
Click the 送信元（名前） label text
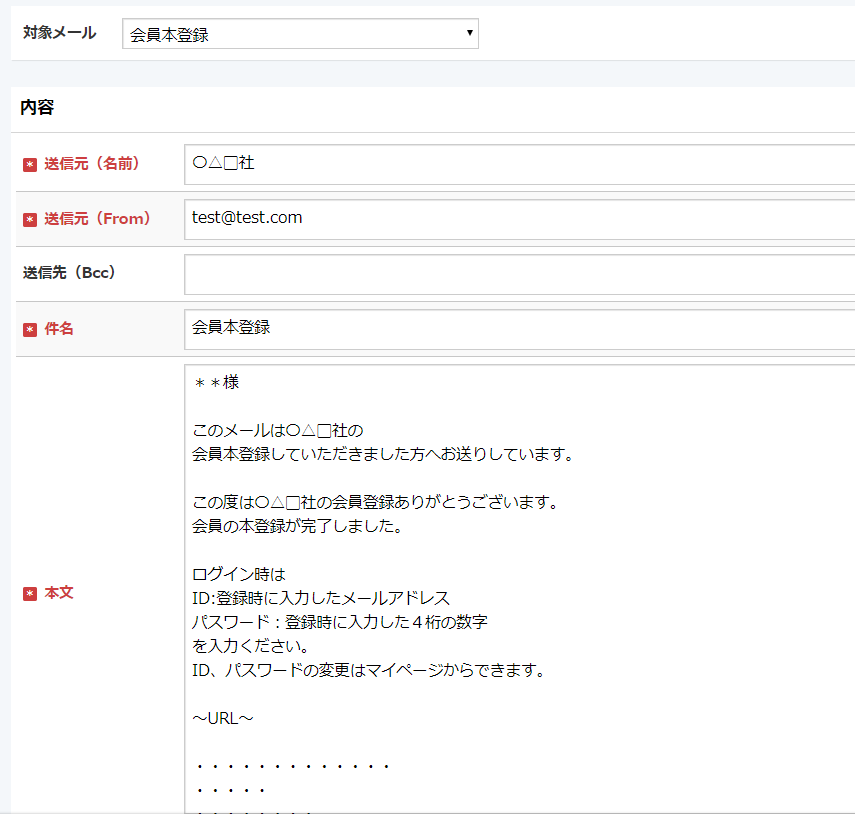click(92, 164)
